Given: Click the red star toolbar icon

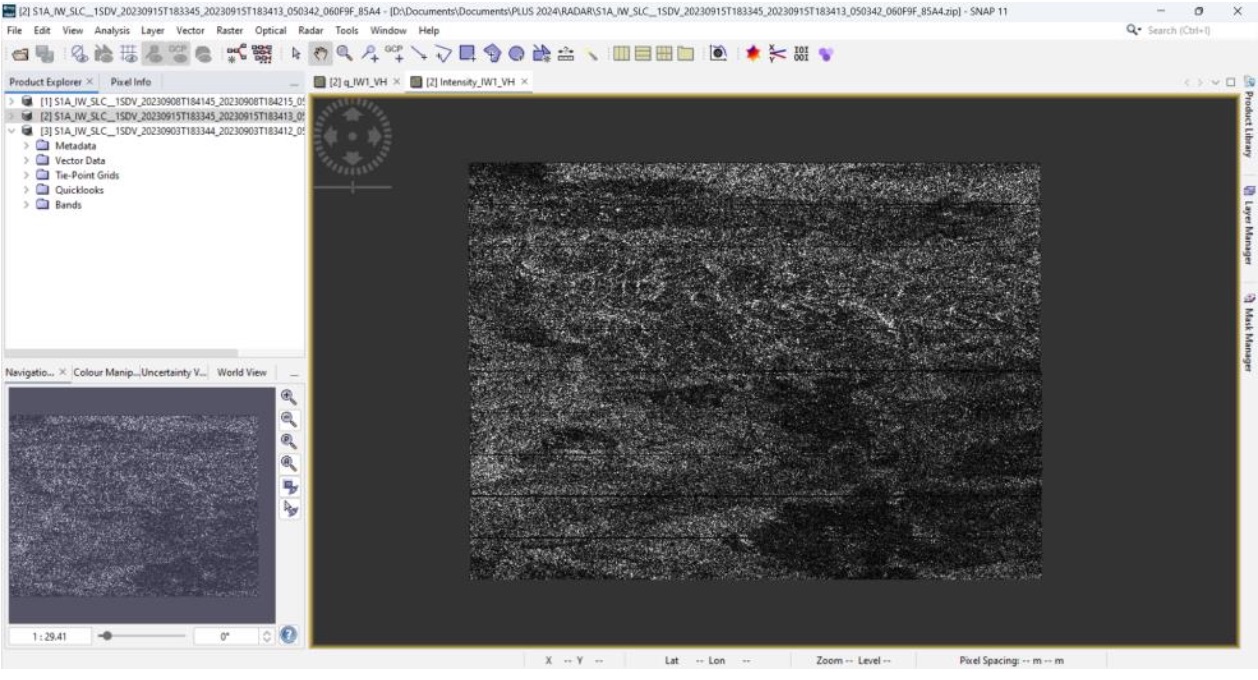Looking at the screenshot, I should pyautogui.click(x=751, y=53).
